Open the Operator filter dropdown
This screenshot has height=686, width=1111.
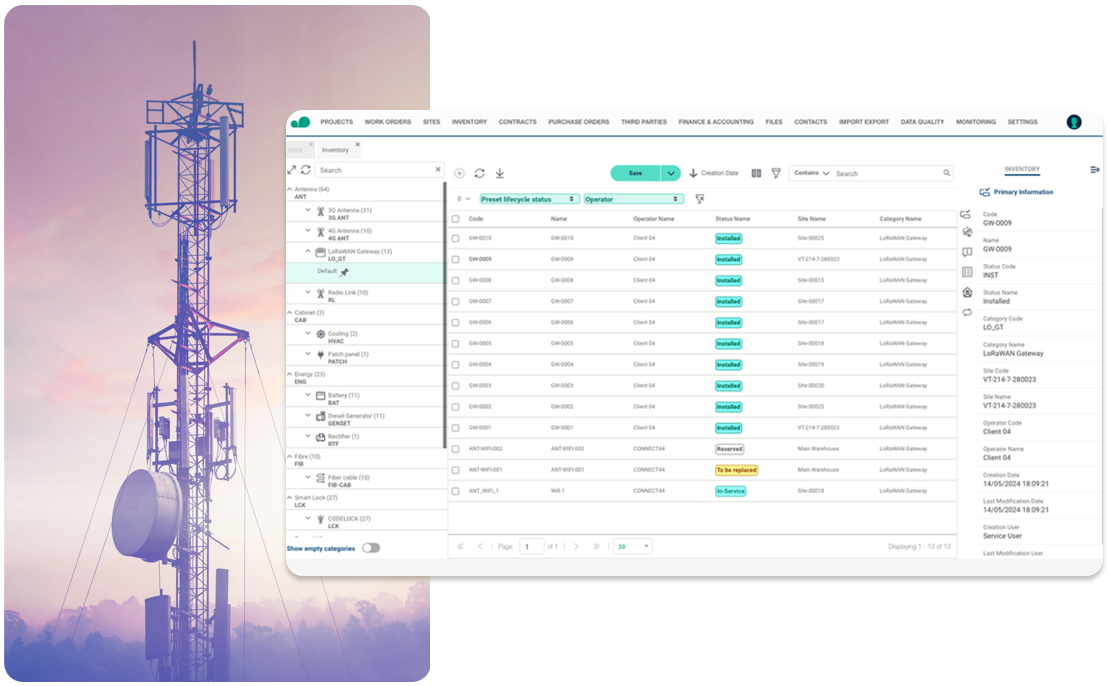tap(633, 199)
